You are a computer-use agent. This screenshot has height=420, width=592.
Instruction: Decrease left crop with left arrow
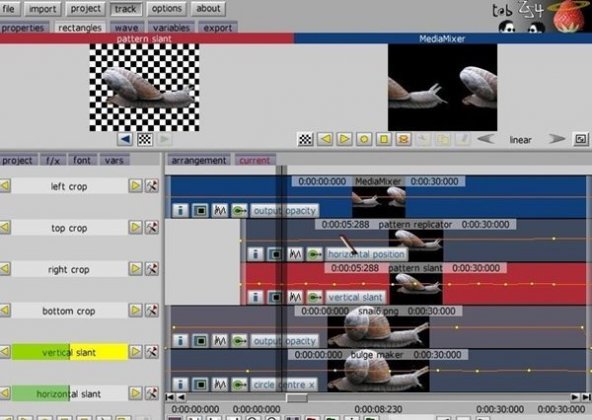point(5,186)
